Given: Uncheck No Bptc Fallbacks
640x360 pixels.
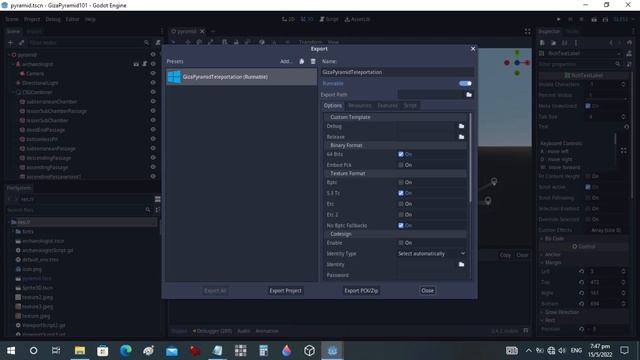Looking at the screenshot, I should pyautogui.click(x=401, y=225).
